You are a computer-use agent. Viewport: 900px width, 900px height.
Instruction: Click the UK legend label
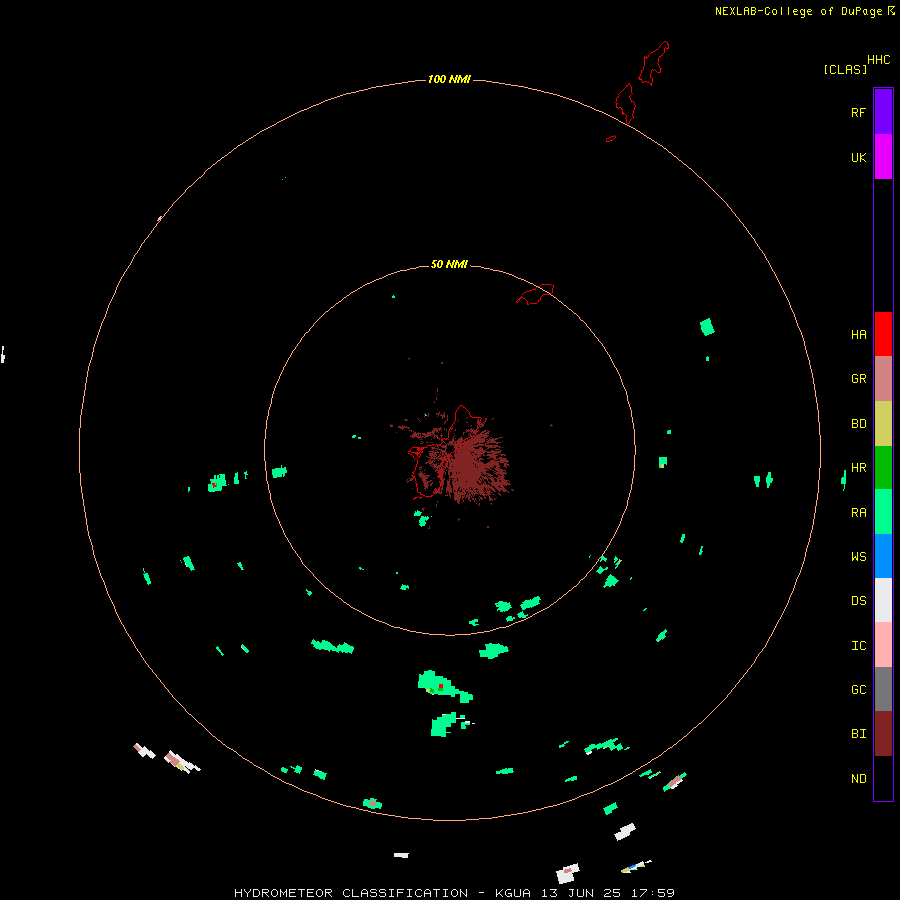[858, 157]
